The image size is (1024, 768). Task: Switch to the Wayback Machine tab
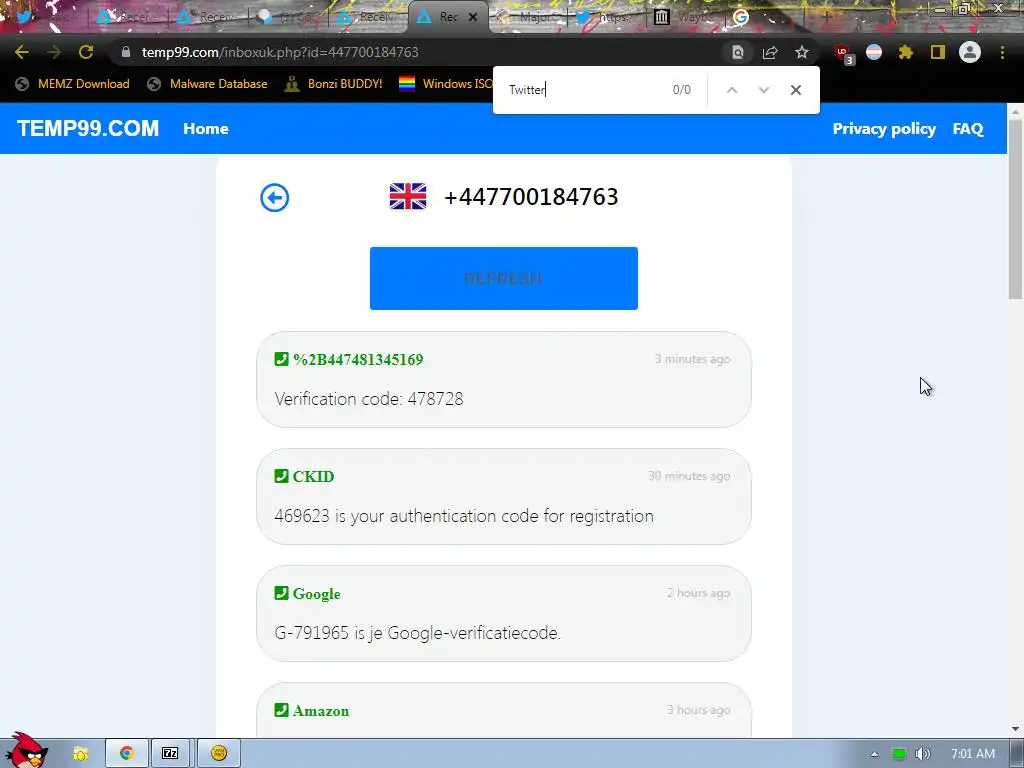(684, 17)
